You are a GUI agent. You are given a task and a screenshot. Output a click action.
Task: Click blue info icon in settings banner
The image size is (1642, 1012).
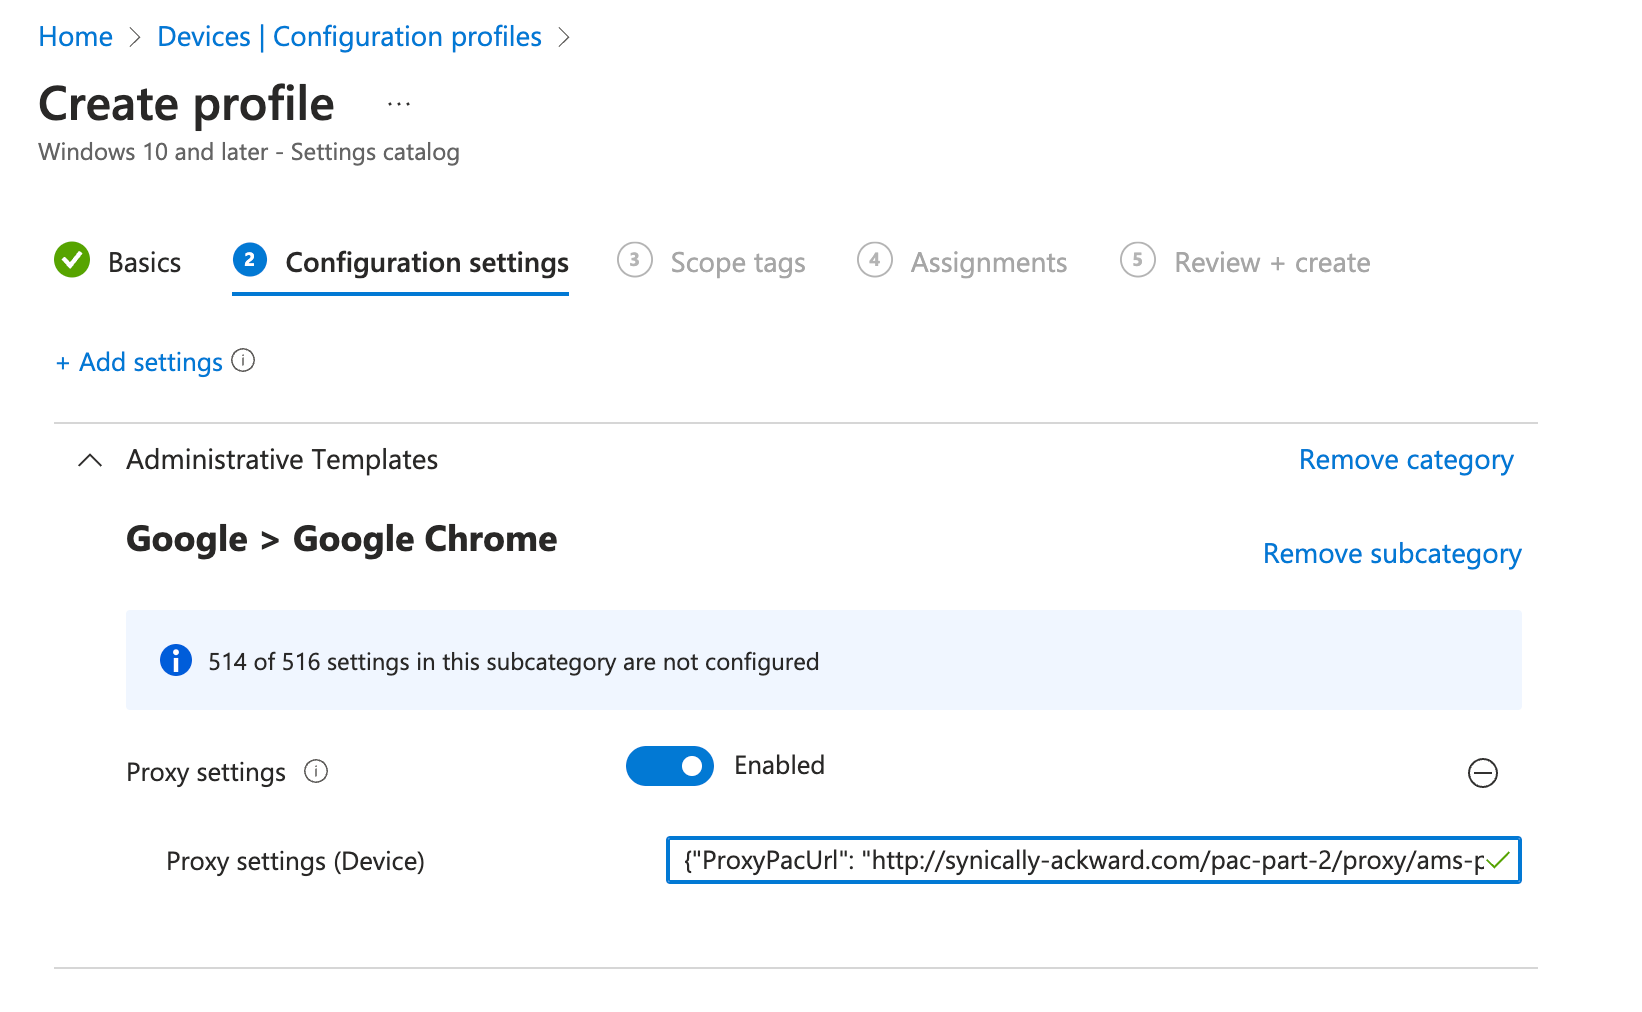(176, 661)
